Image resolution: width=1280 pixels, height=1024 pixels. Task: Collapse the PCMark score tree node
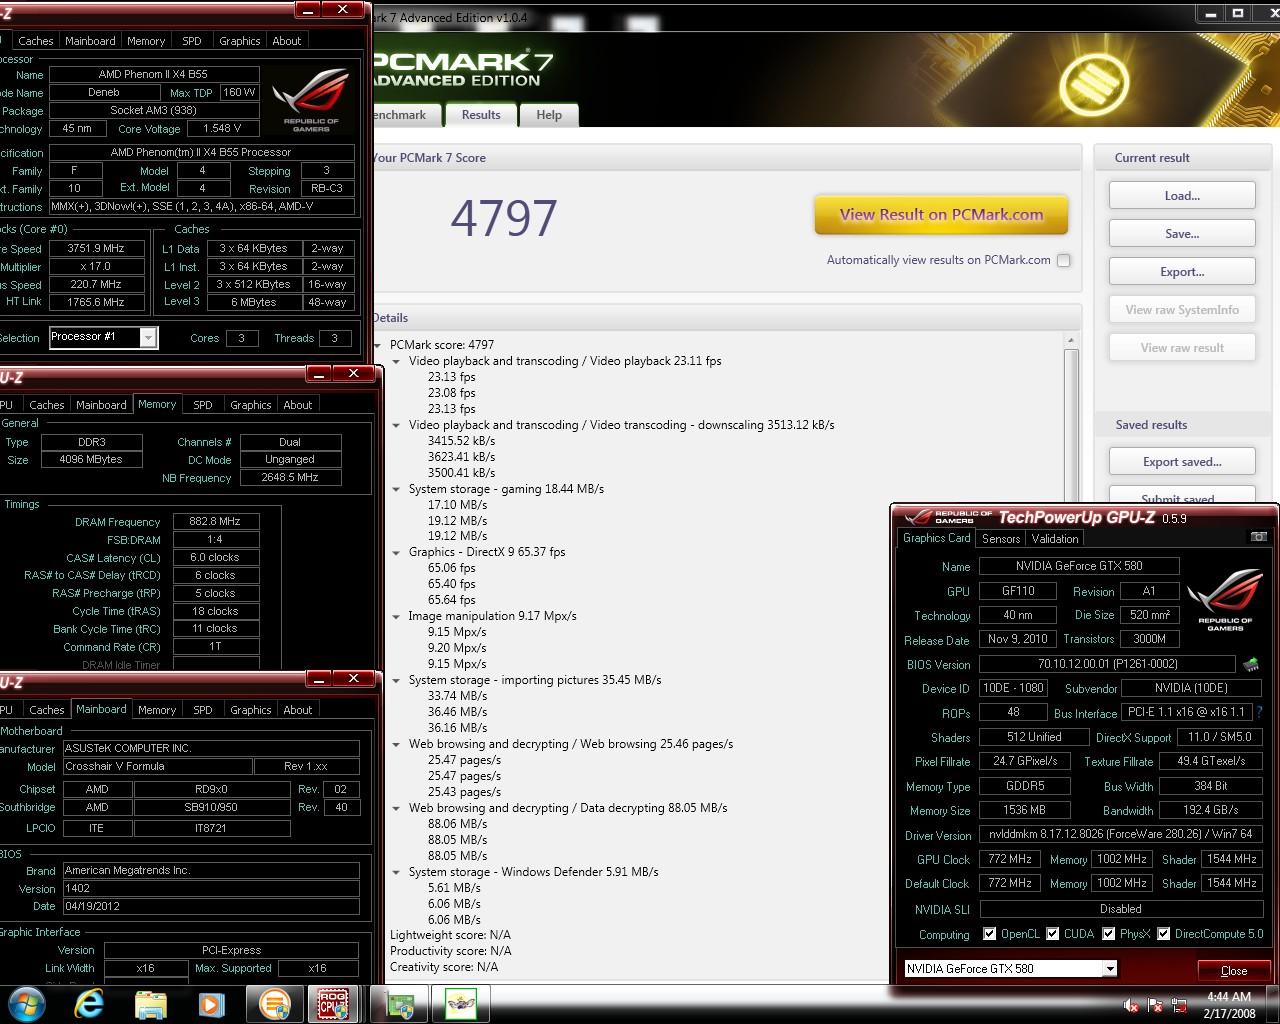click(378, 345)
